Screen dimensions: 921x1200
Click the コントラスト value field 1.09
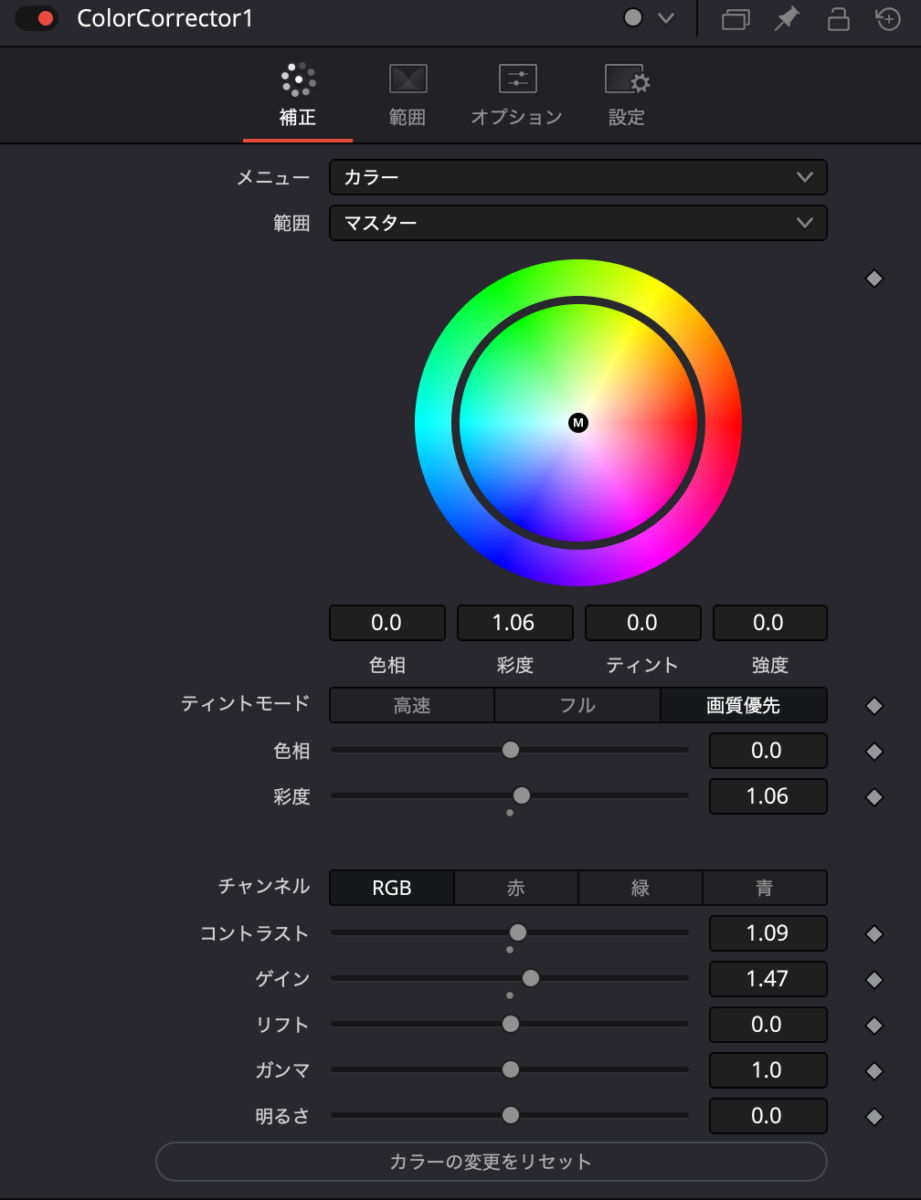point(768,934)
